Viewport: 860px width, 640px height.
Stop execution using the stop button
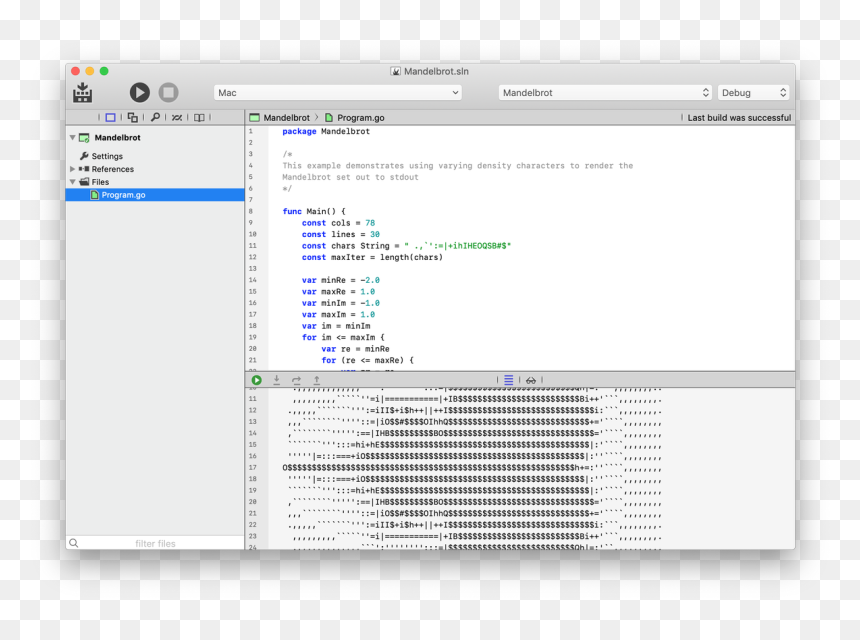[x=168, y=92]
